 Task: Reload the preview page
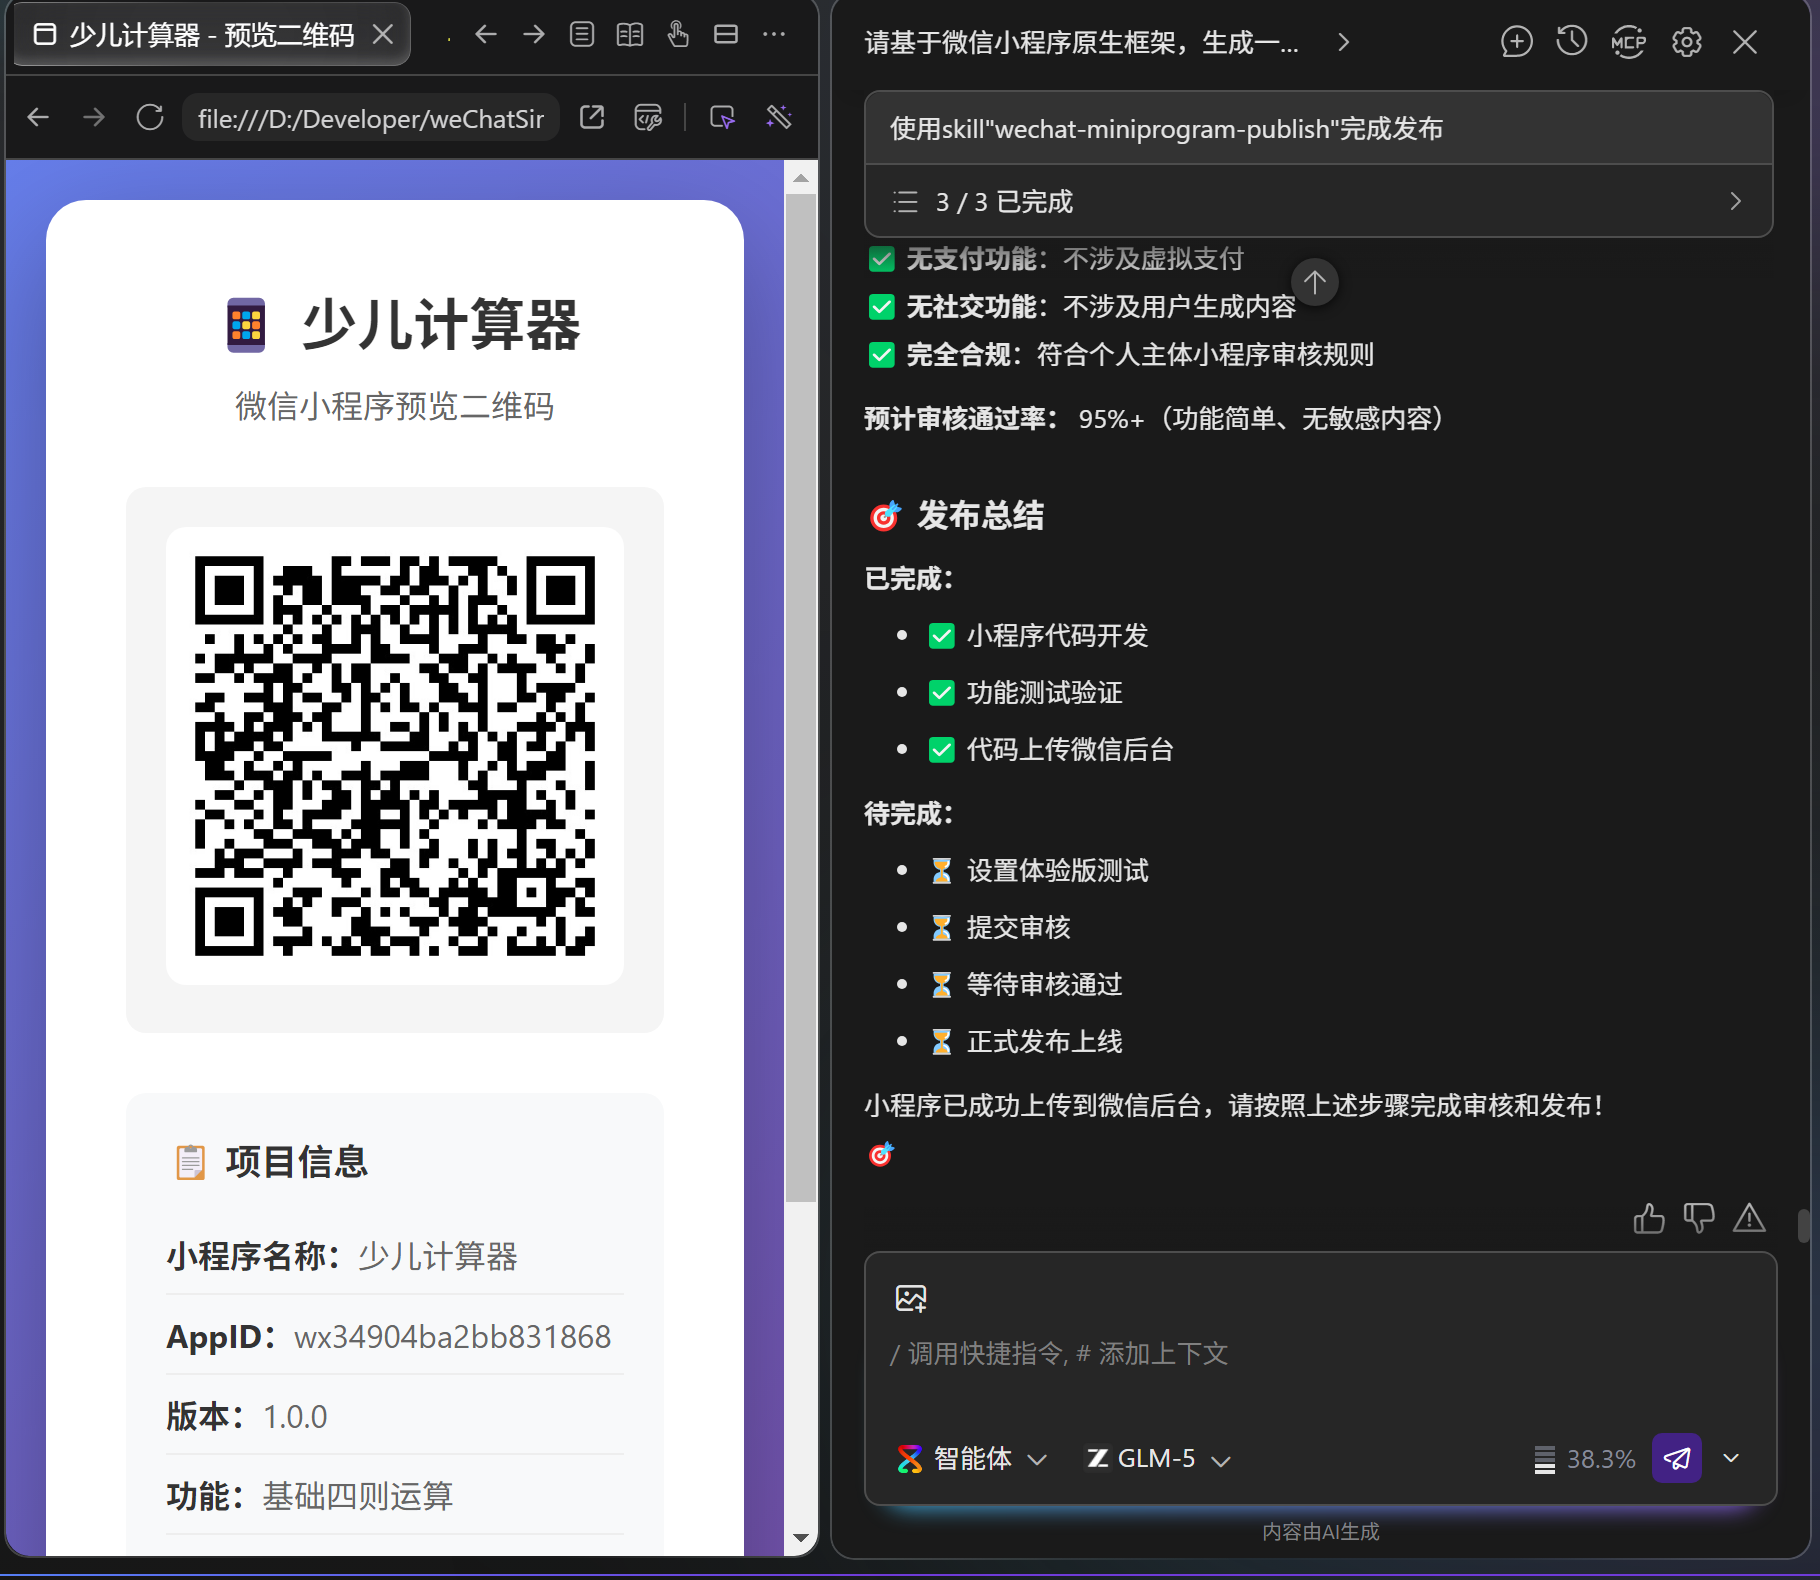pyautogui.click(x=150, y=118)
